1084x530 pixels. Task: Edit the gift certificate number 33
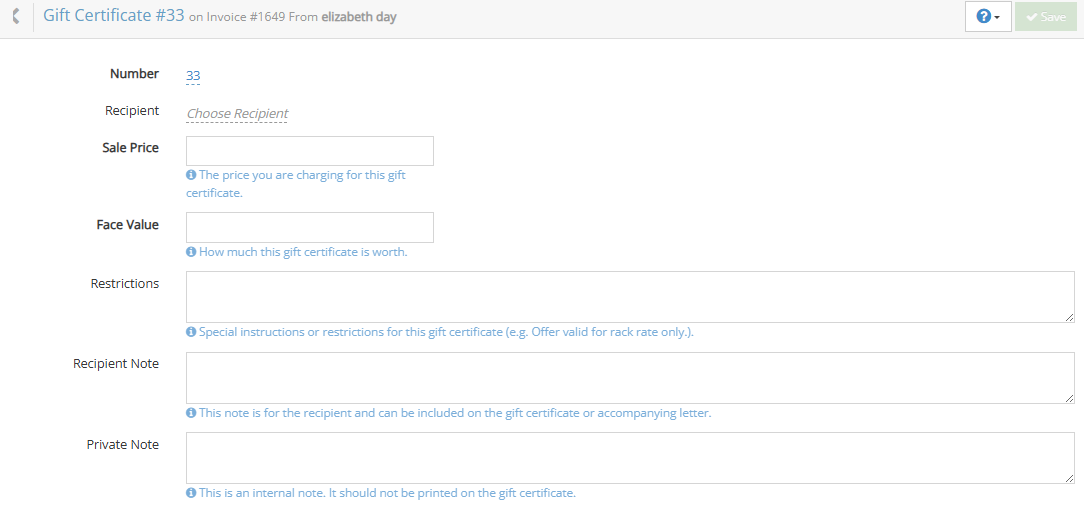193,75
